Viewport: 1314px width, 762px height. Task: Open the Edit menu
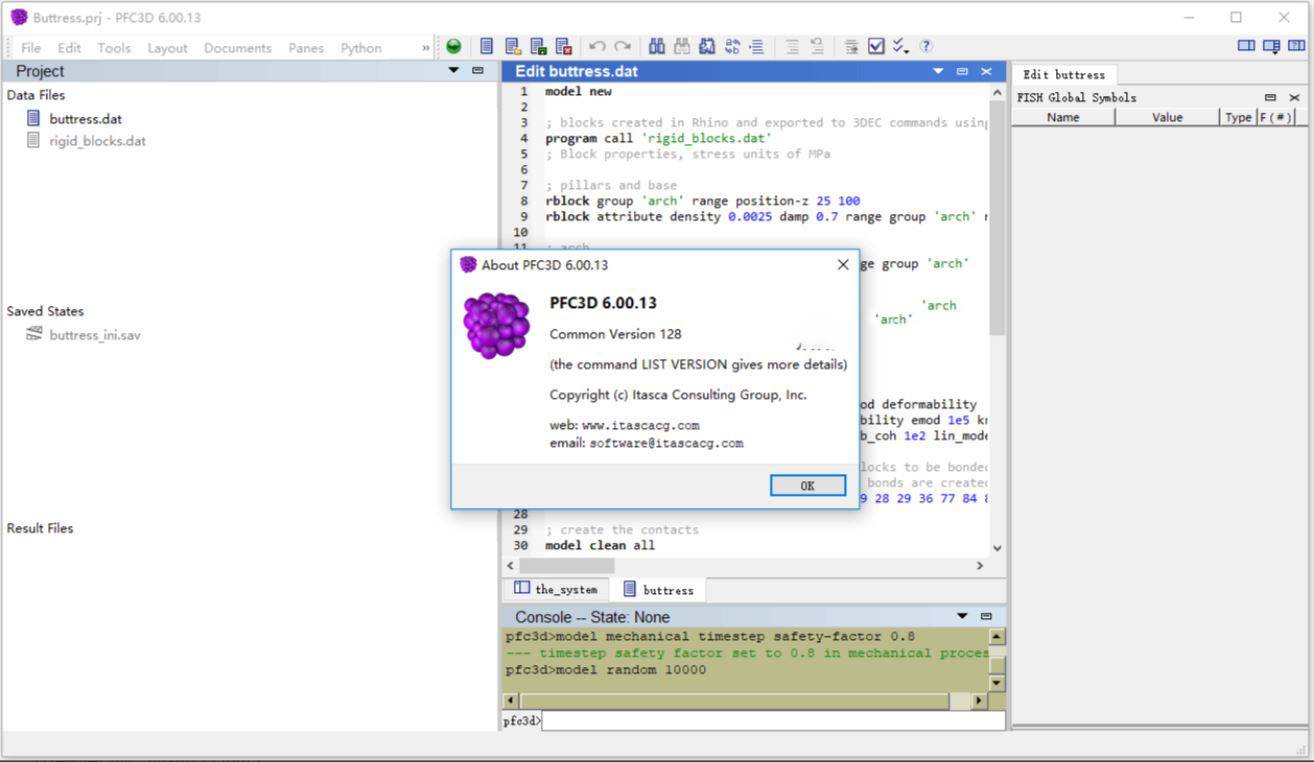tap(69, 48)
